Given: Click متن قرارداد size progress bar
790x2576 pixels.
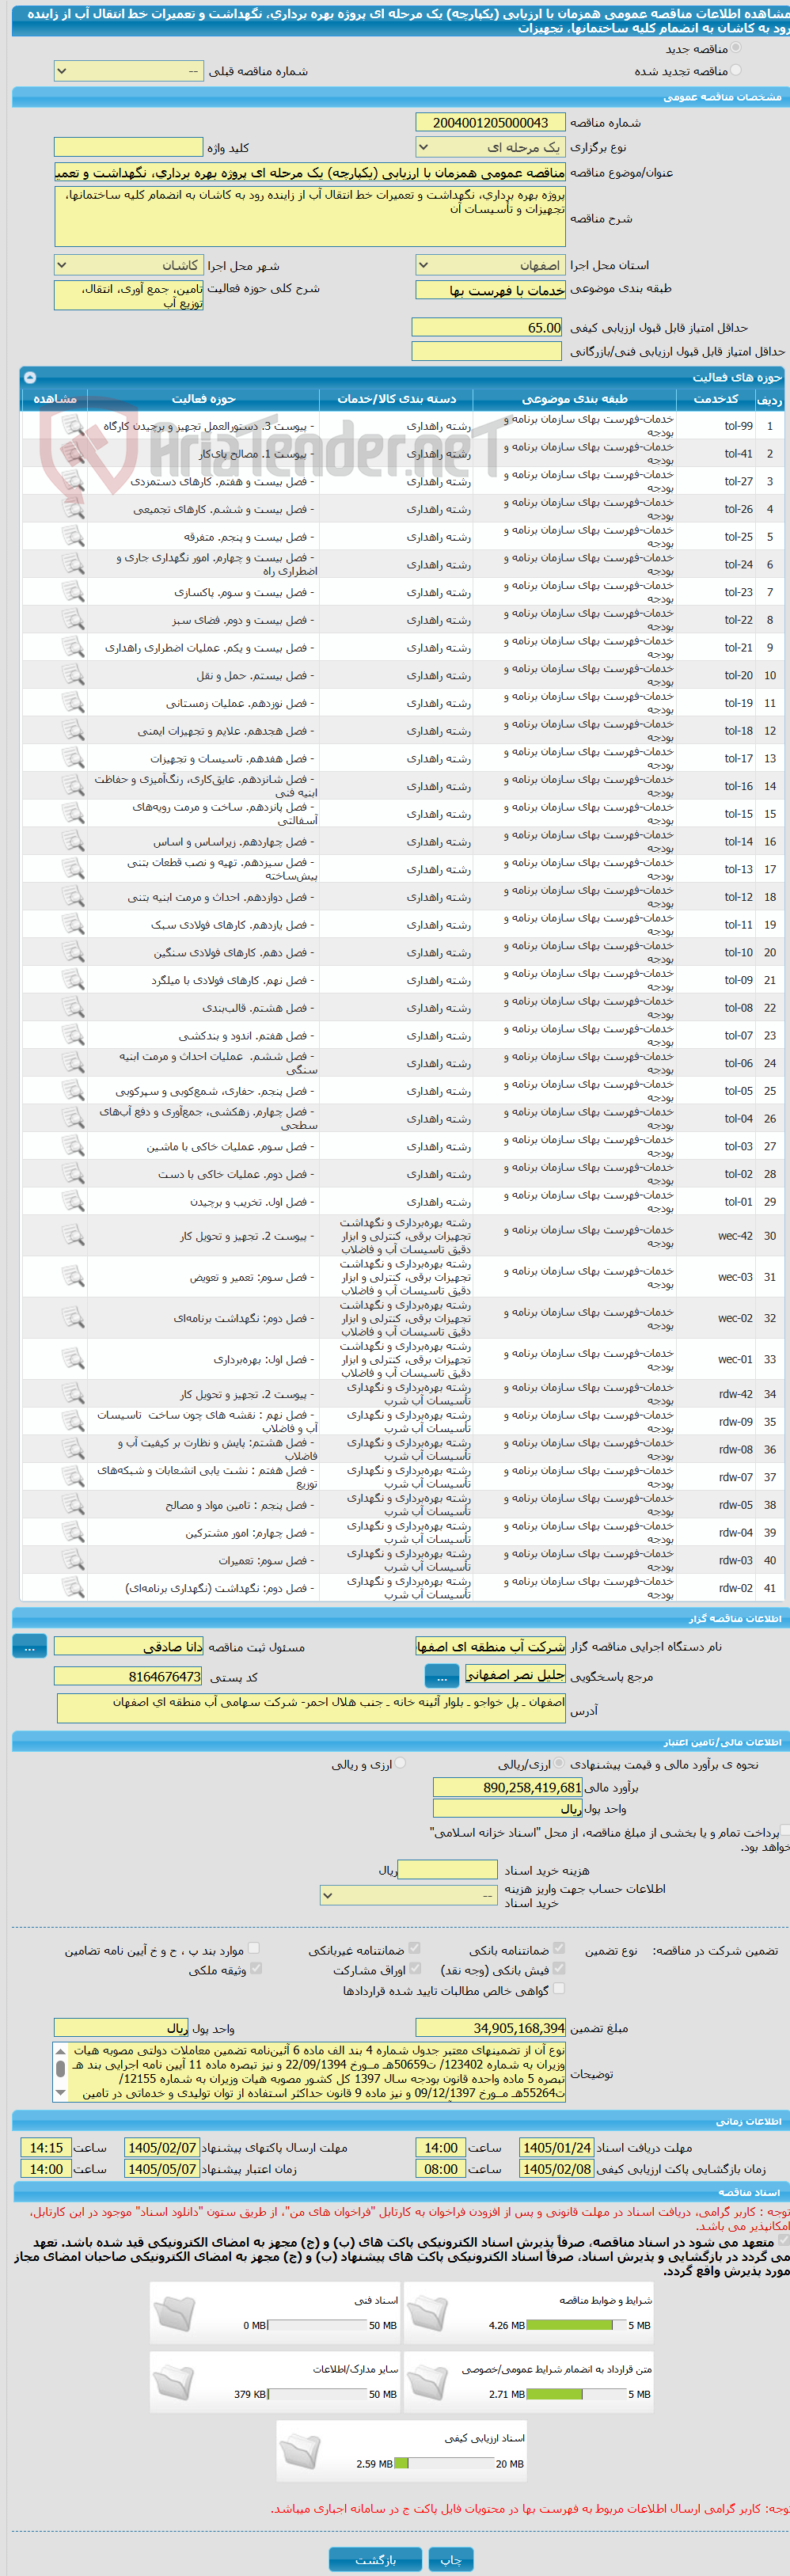Looking at the screenshot, I should [576, 2394].
